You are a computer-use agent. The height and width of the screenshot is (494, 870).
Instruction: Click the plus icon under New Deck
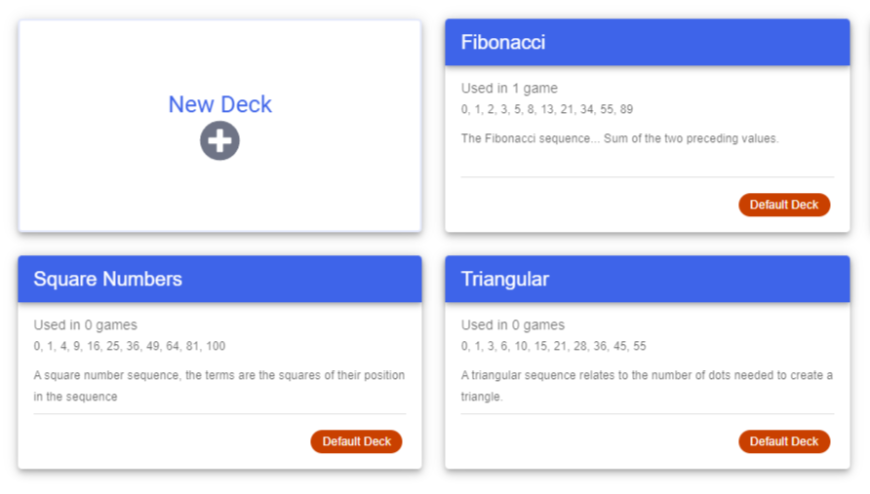[x=220, y=141]
